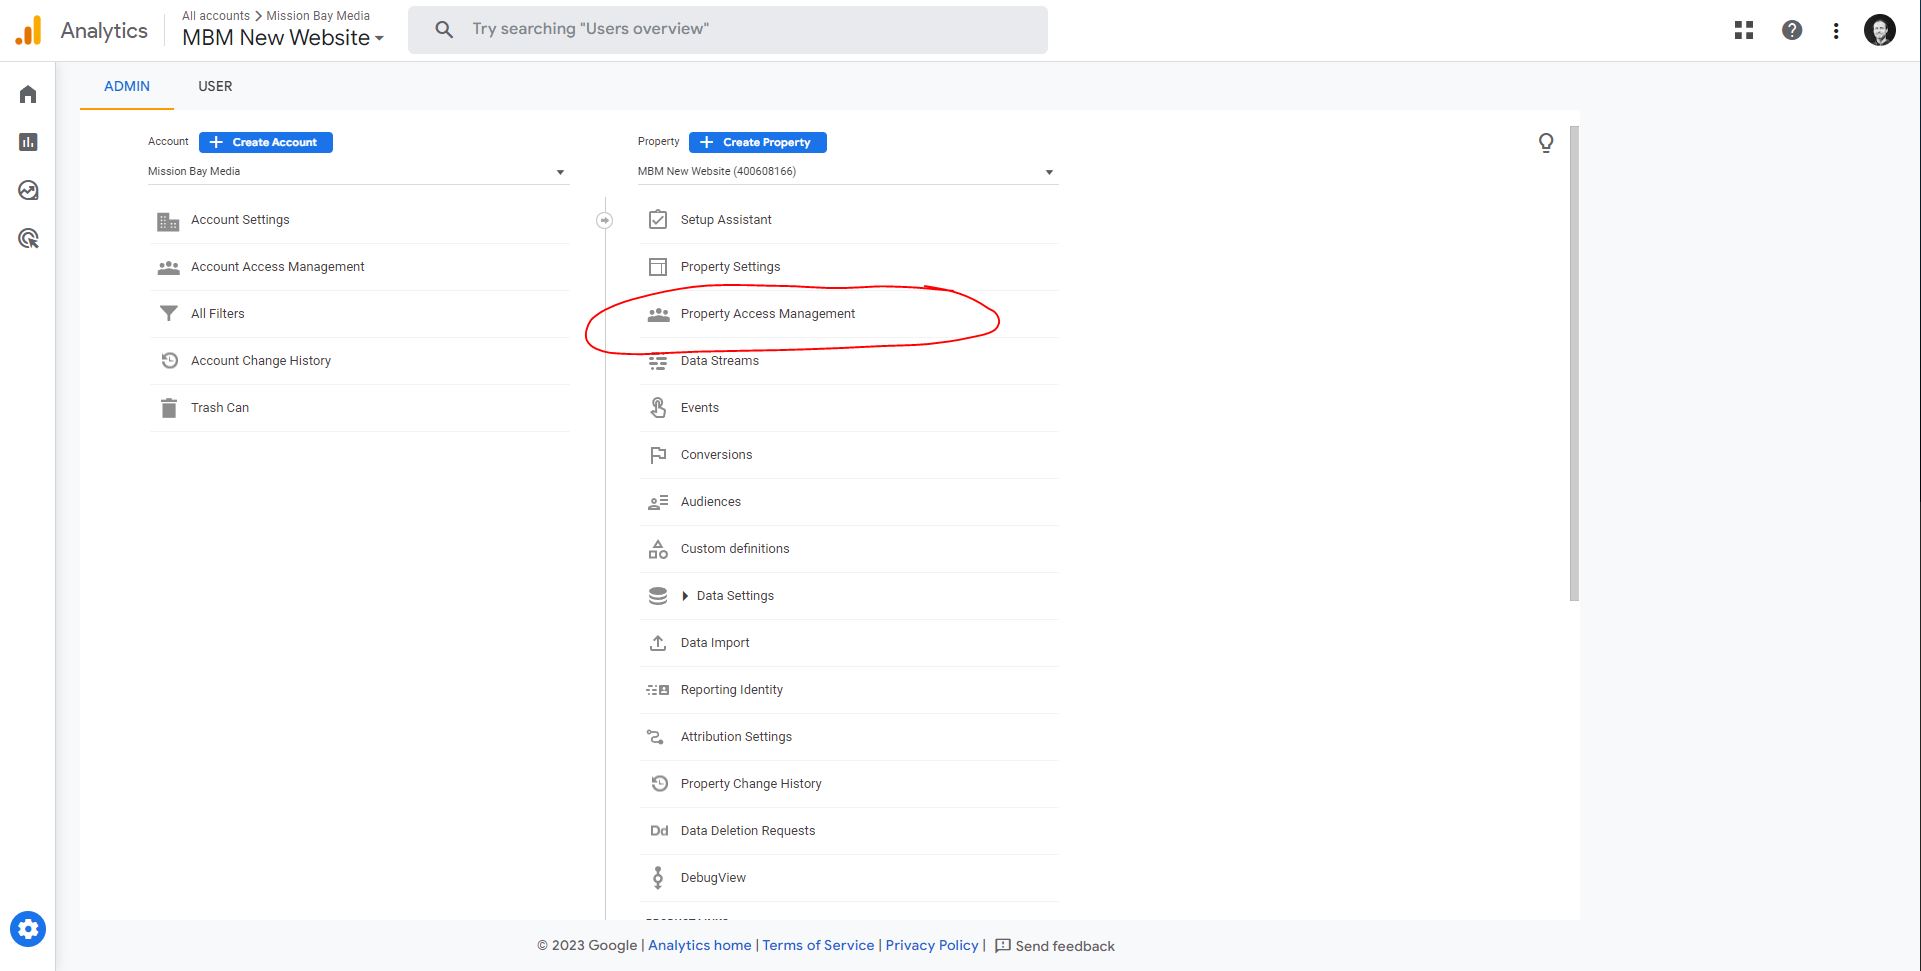Open the Analytics home link
Image resolution: width=1921 pixels, height=971 pixels.
pos(700,945)
